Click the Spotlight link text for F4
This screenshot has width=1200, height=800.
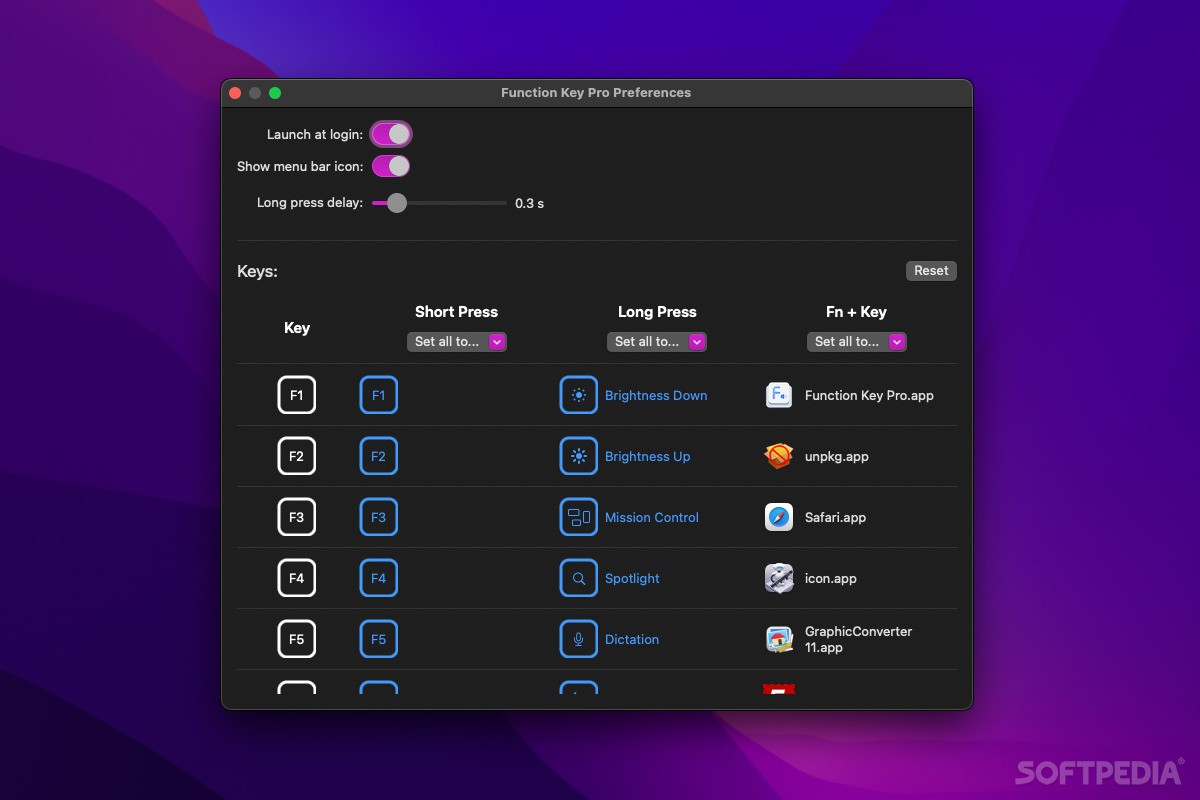632,578
